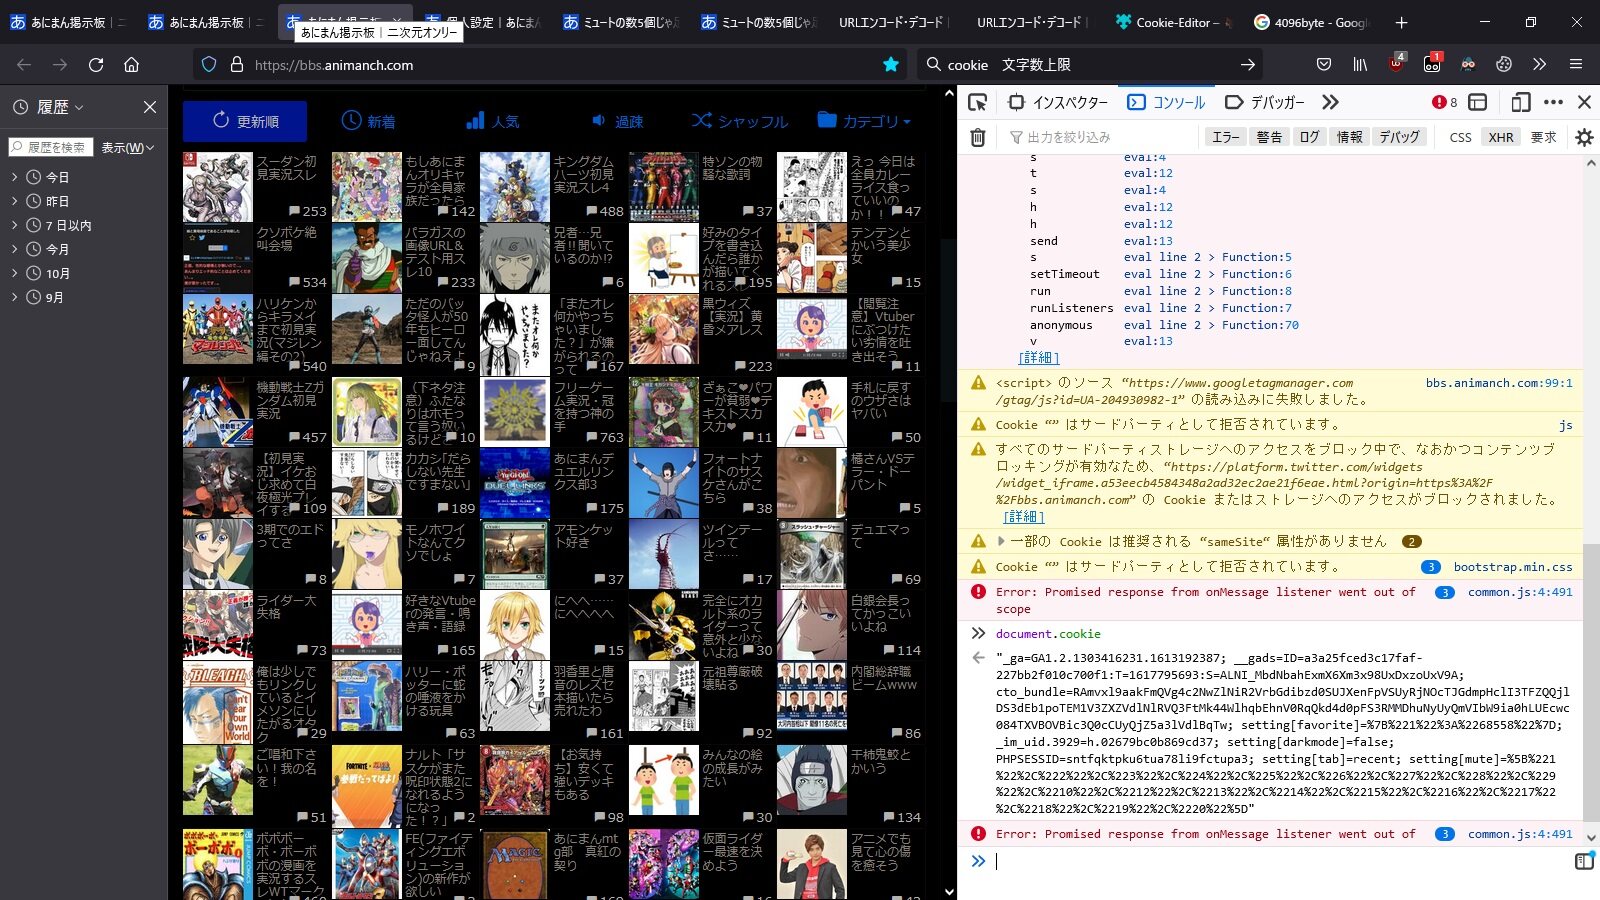Open tracking protection shield info
1600x900 pixels.
point(209,65)
